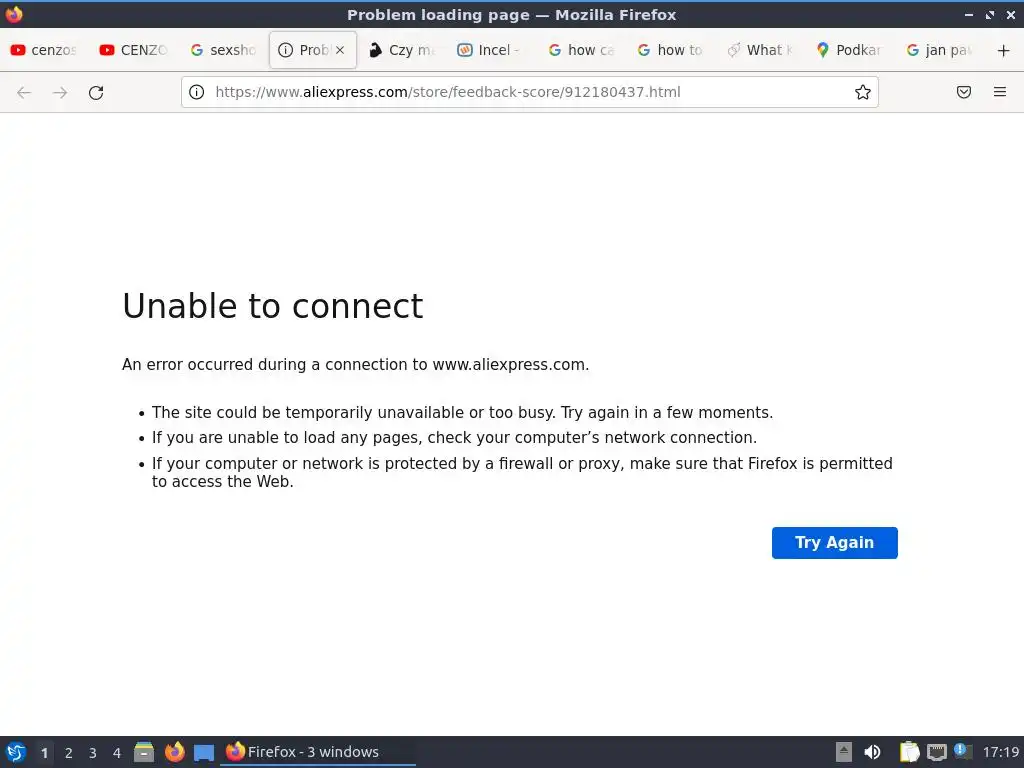Open Firefox hamburger application menu
1024x768 pixels.
click(x=1000, y=92)
